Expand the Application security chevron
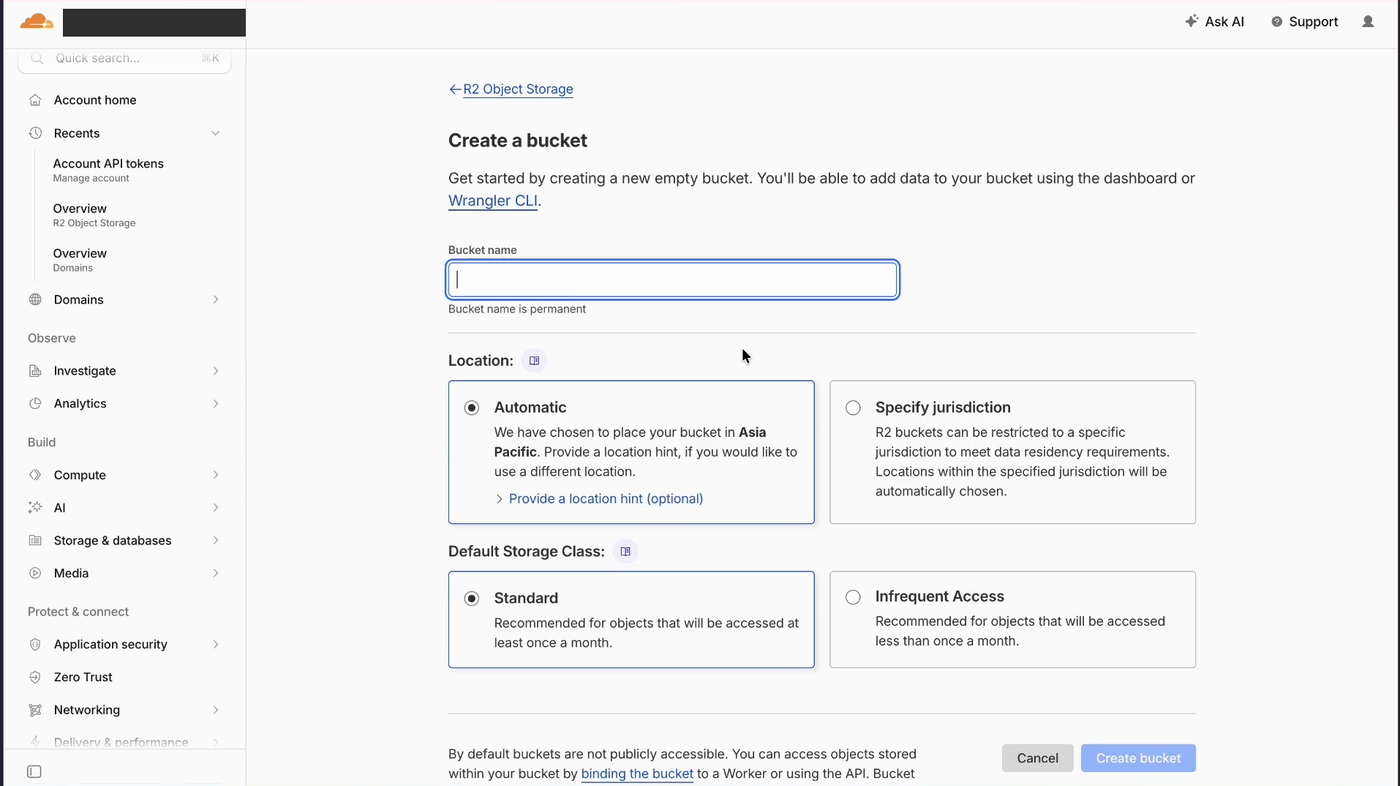This screenshot has height=786, width=1400. (215, 645)
